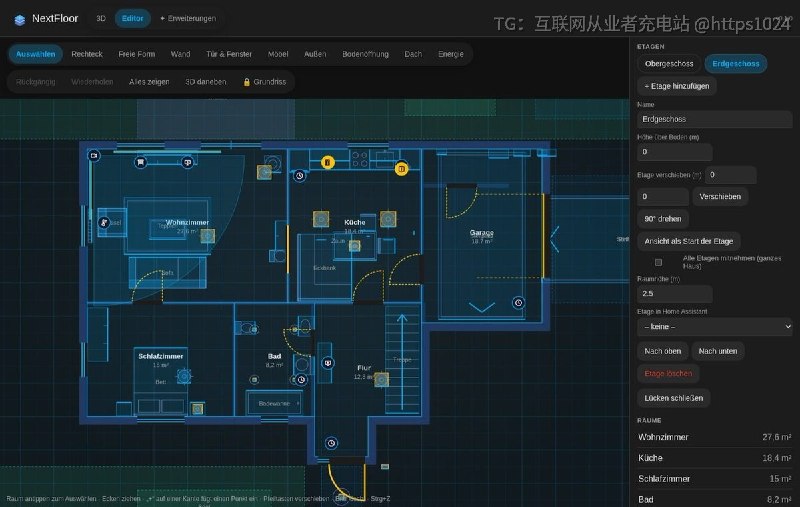Click the clock icon in the Bad
The height and width of the screenshot is (507, 800).
pyautogui.click(x=302, y=379)
